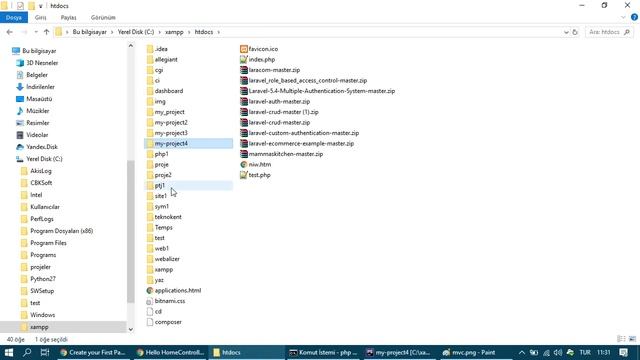640x360 pixels.
Task: Expand the ribbon with chevron
Action: coord(623,18)
